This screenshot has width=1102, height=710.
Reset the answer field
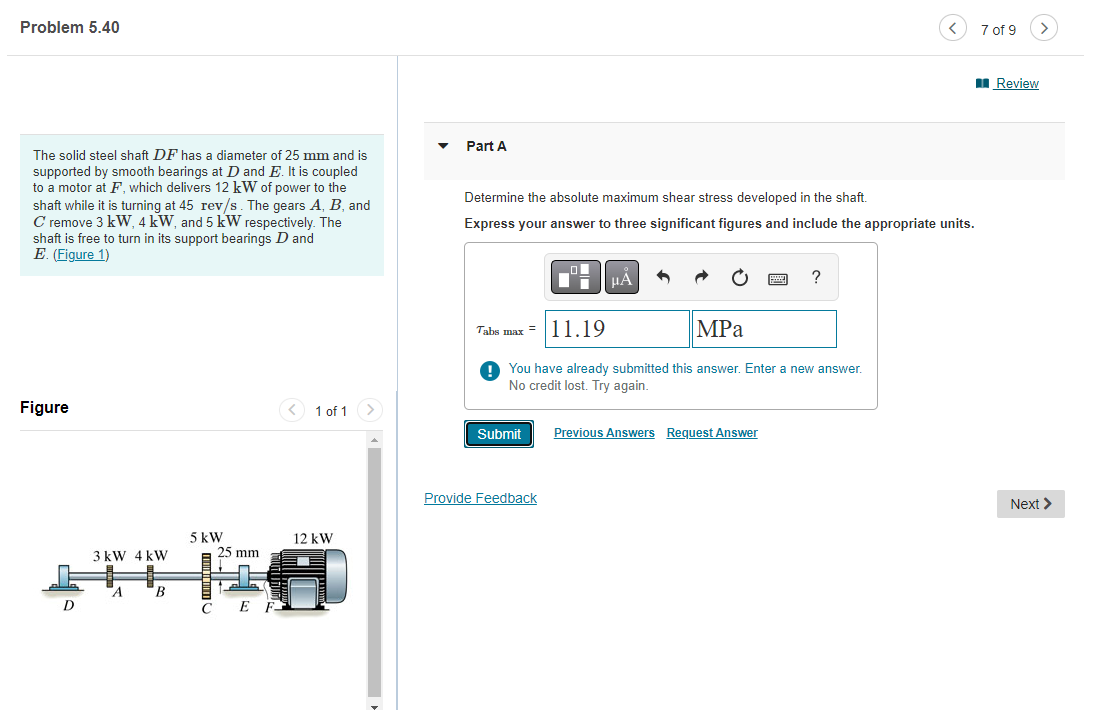739,278
